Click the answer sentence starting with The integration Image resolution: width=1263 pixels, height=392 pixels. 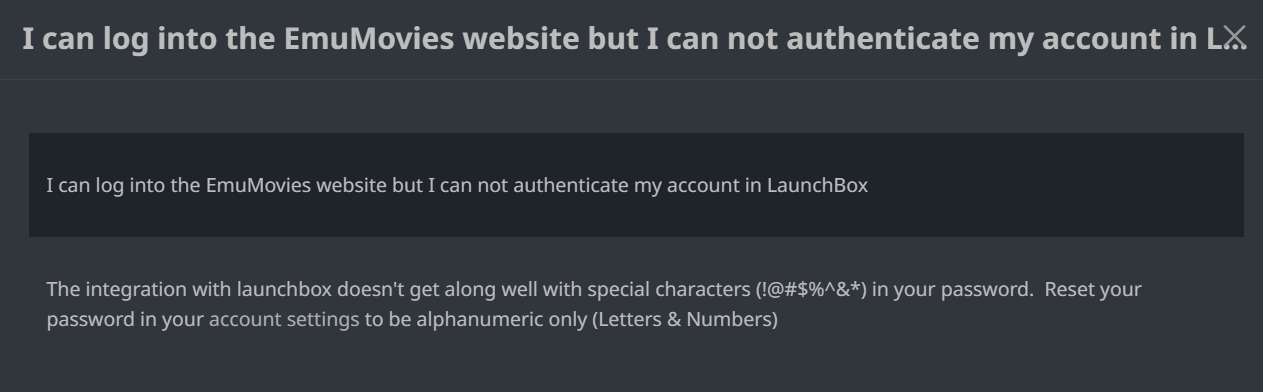click(x=594, y=305)
